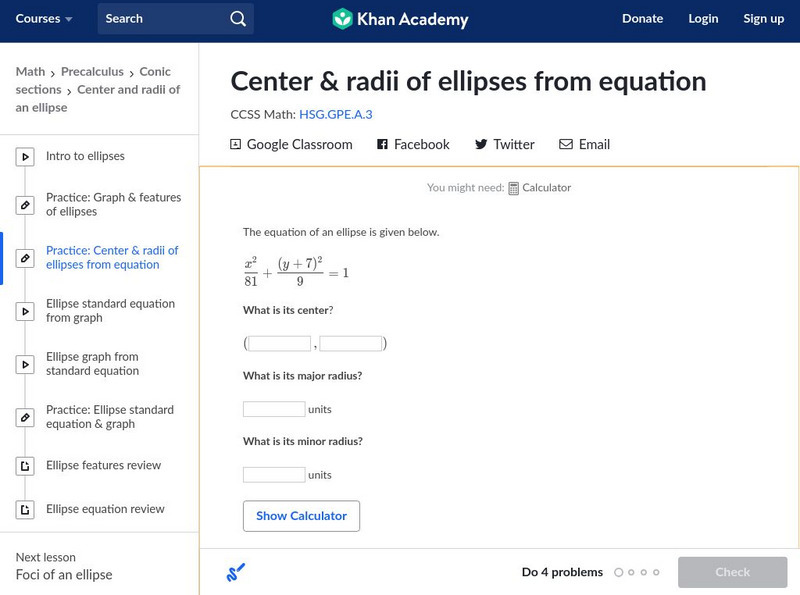Open the HSG.GPE.A.3 standard link
The height and width of the screenshot is (595, 800).
(335, 115)
